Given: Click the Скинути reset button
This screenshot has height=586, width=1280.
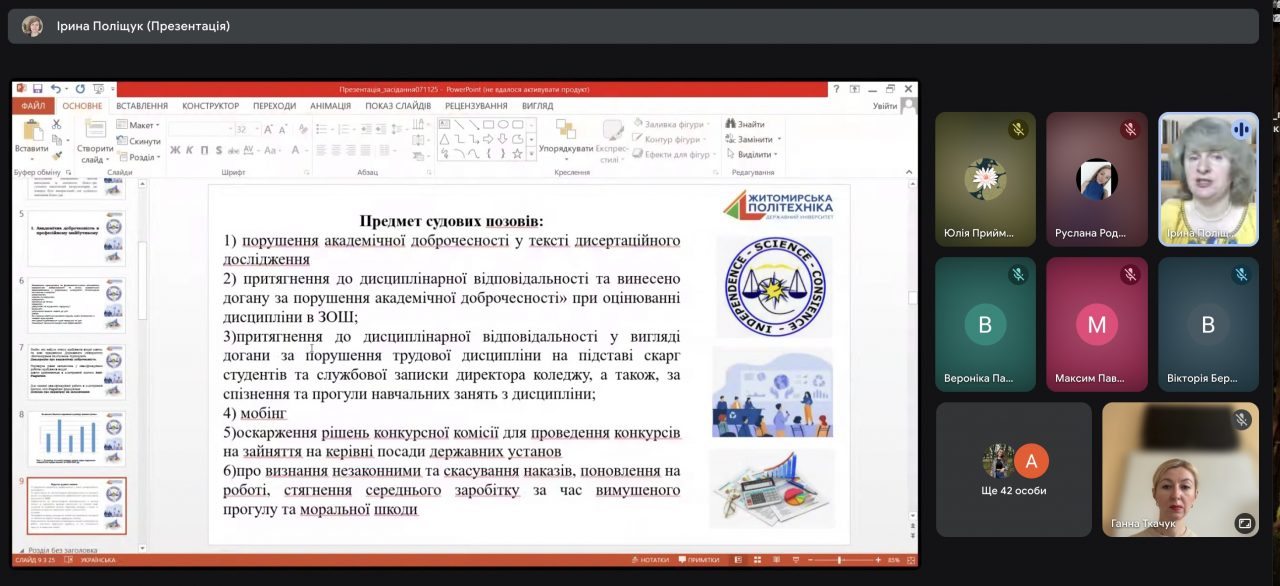Looking at the screenshot, I should click(x=138, y=141).
